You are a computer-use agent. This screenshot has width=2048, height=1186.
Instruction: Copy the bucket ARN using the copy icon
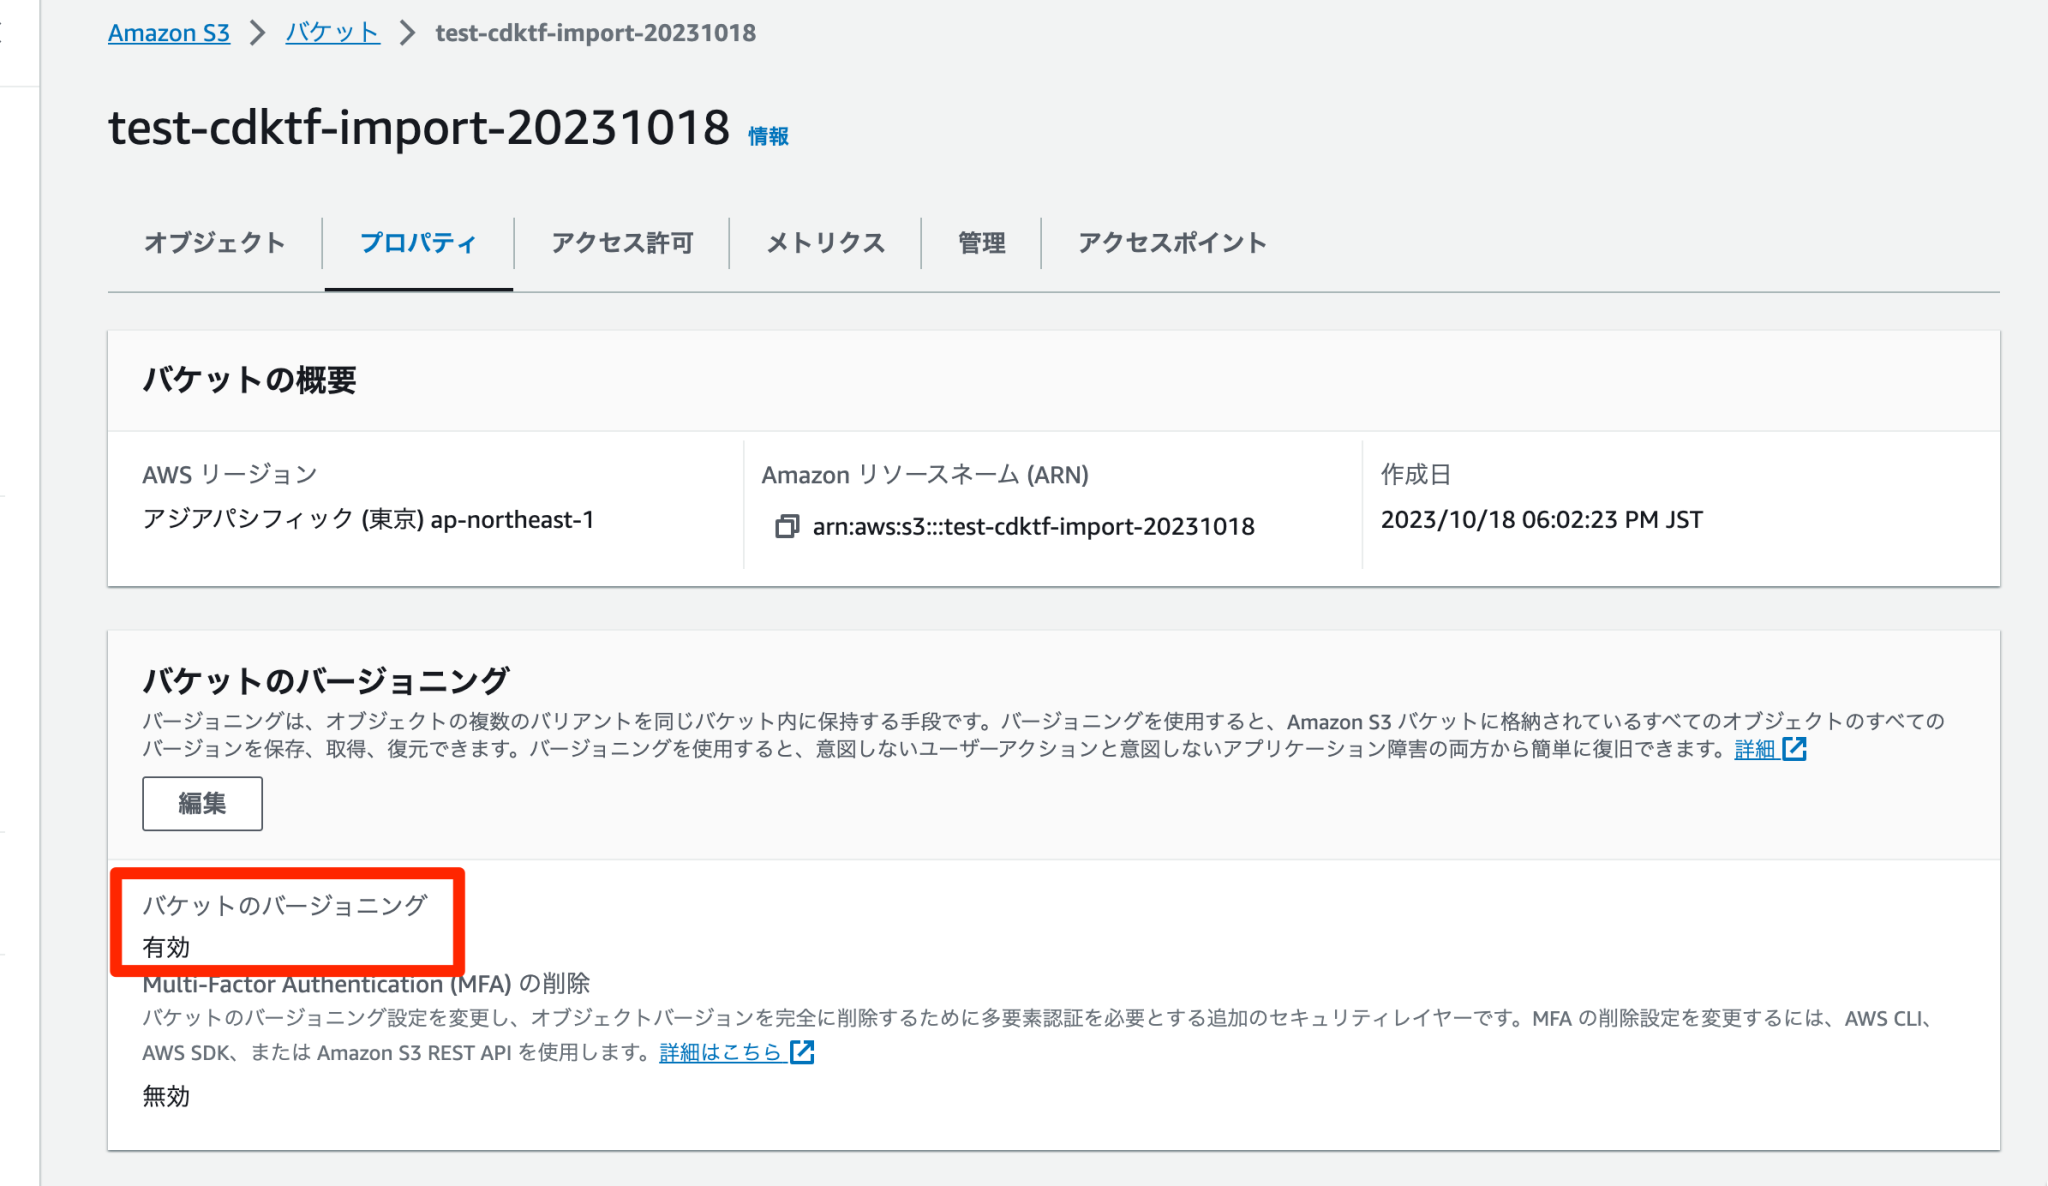[x=789, y=526]
